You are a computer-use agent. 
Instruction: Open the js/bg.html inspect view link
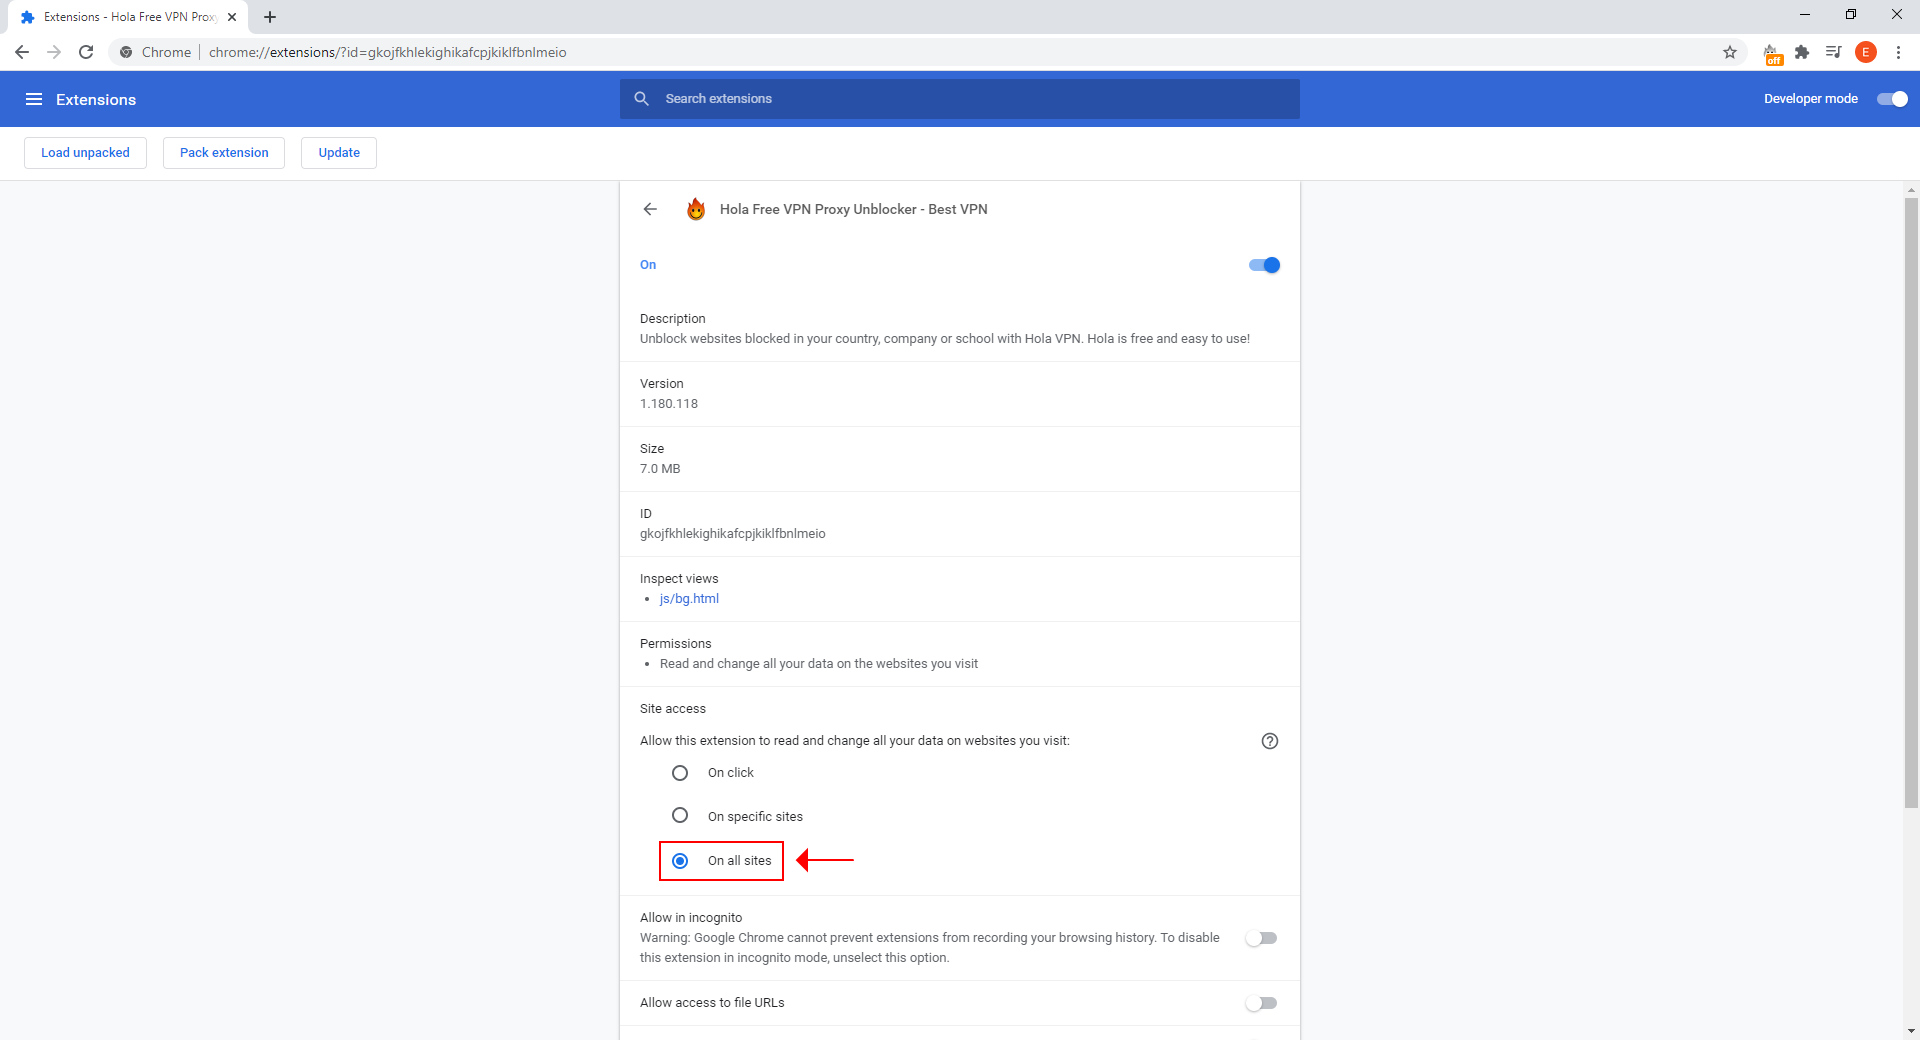pyautogui.click(x=689, y=599)
